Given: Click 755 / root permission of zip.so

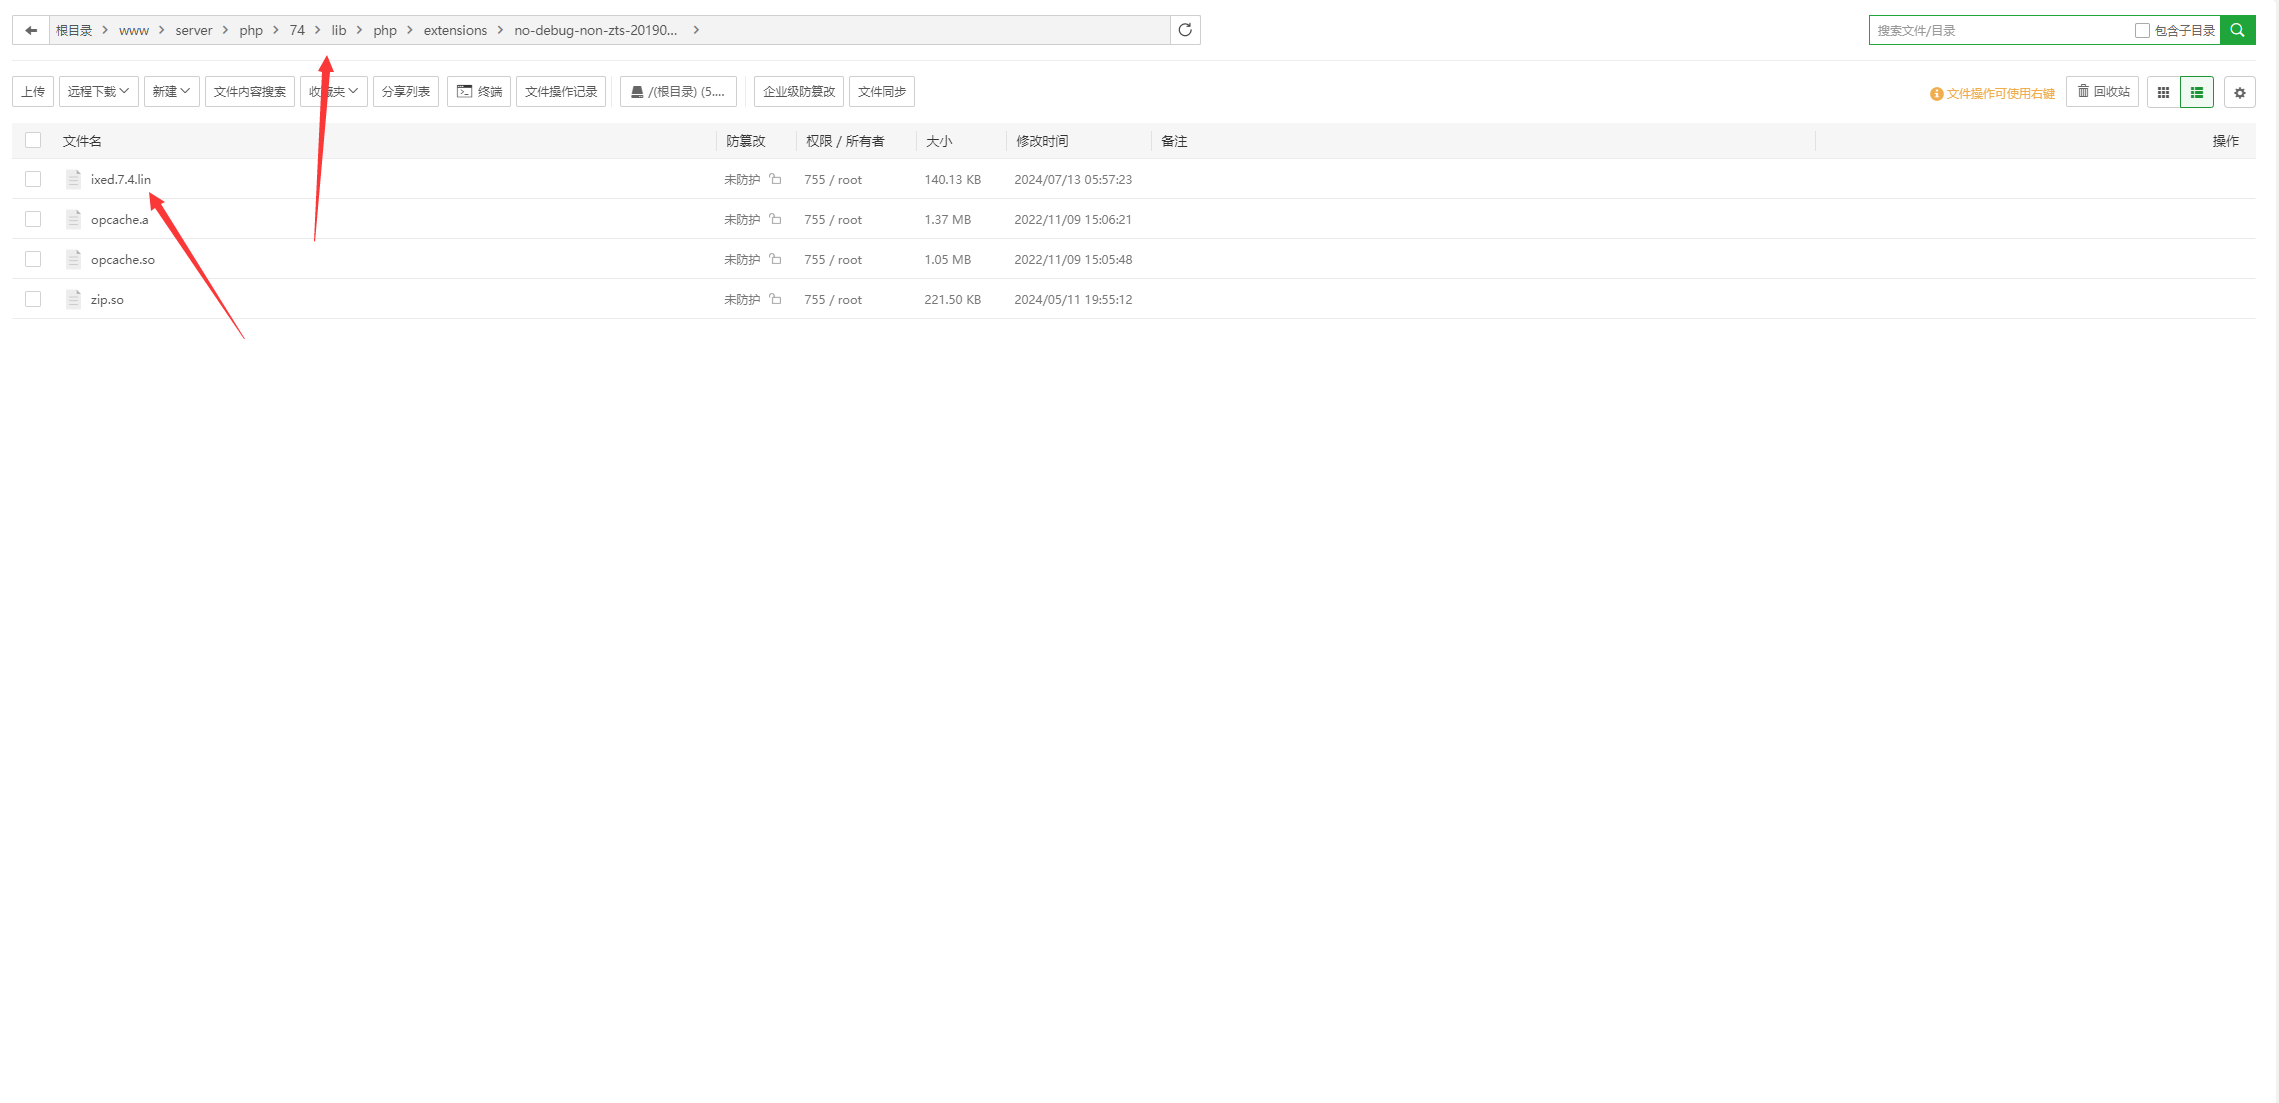Looking at the screenshot, I should 833,299.
